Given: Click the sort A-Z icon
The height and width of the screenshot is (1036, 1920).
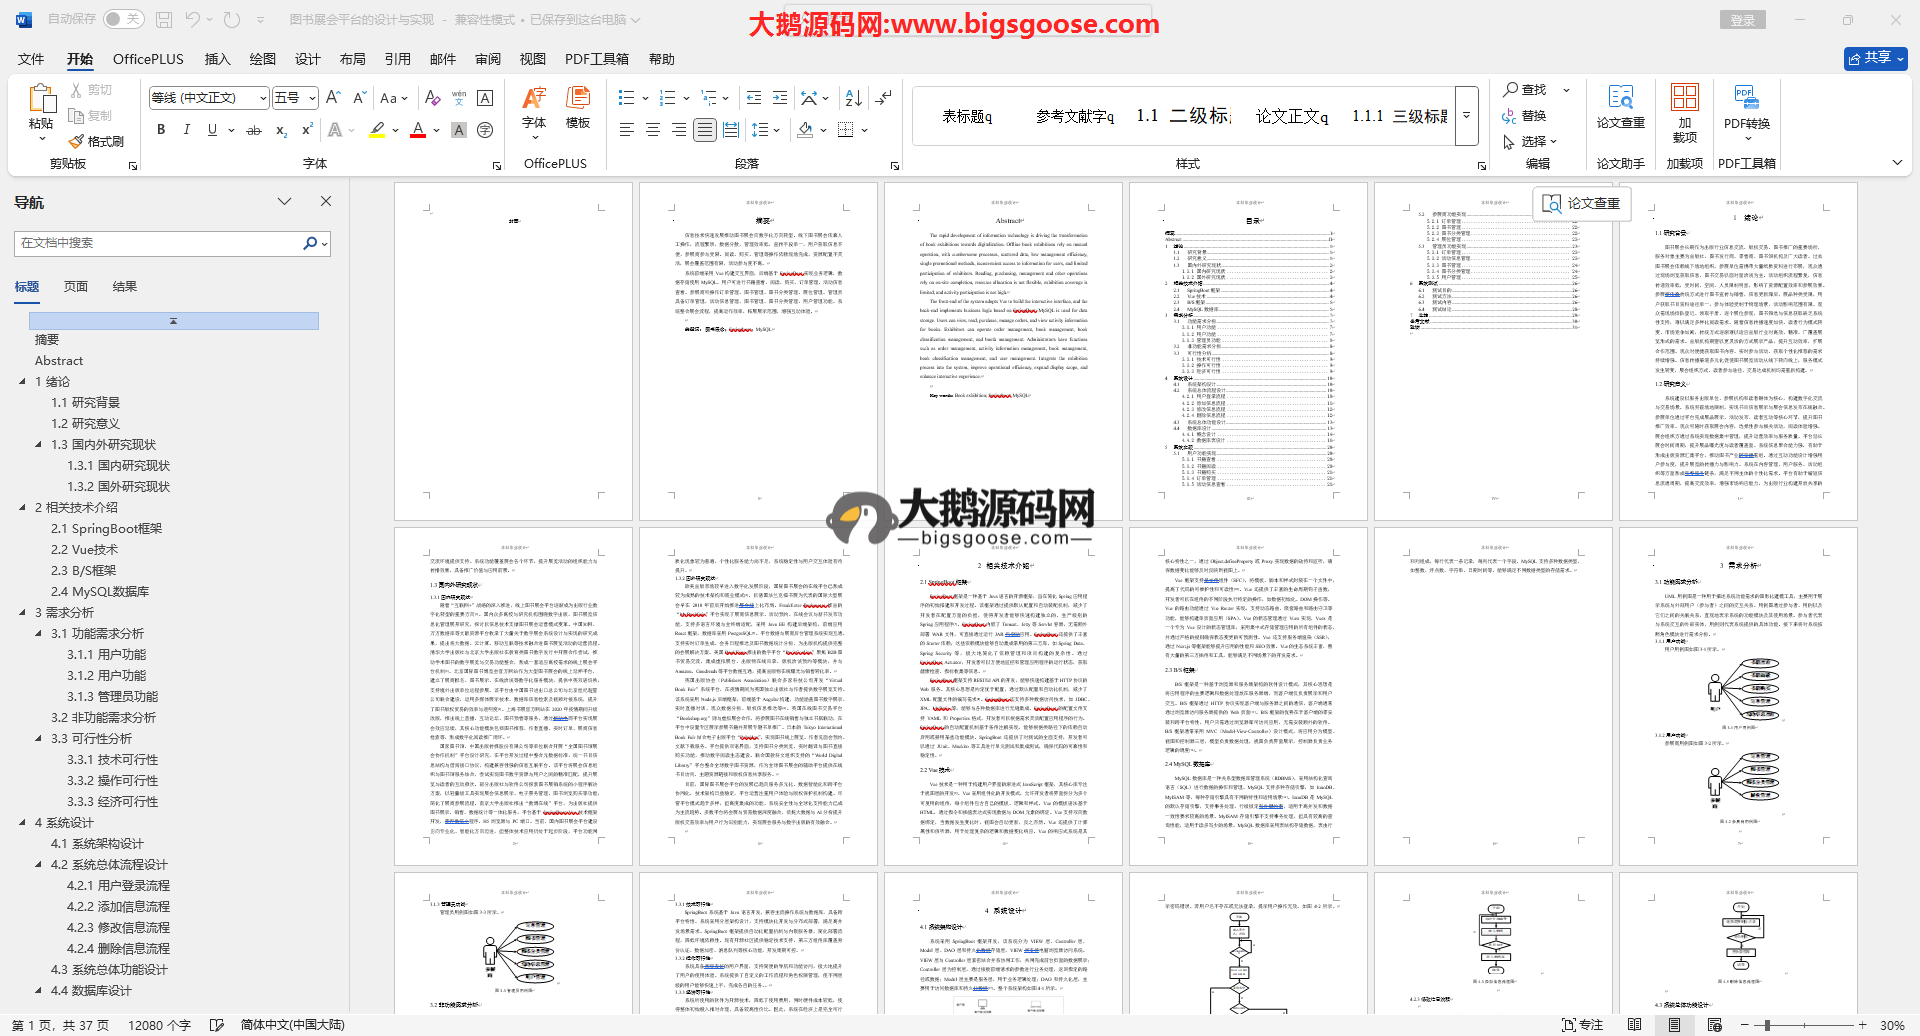Looking at the screenshot, I should tap(853, 98).
